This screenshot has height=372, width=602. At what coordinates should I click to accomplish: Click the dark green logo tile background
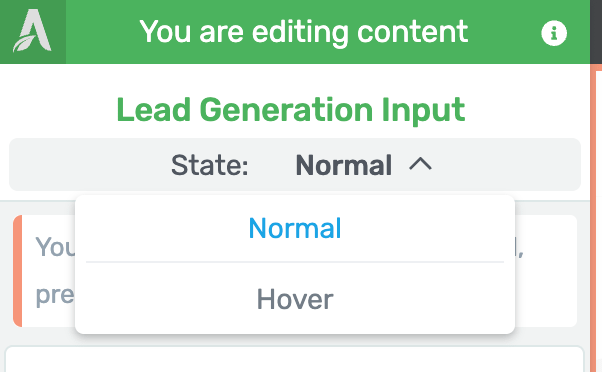click(x=33, y=32)
